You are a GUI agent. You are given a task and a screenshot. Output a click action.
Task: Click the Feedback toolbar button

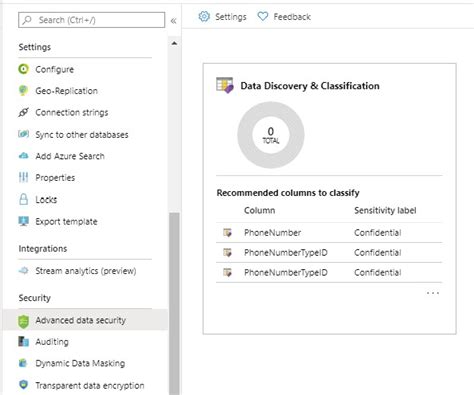284,16
